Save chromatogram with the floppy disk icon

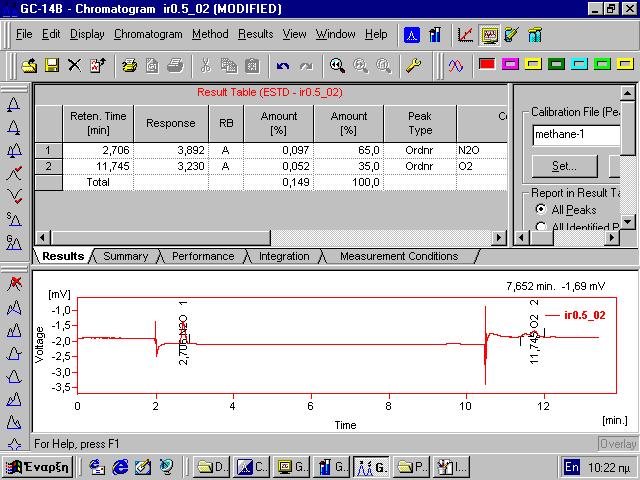[x=52, y=65]
